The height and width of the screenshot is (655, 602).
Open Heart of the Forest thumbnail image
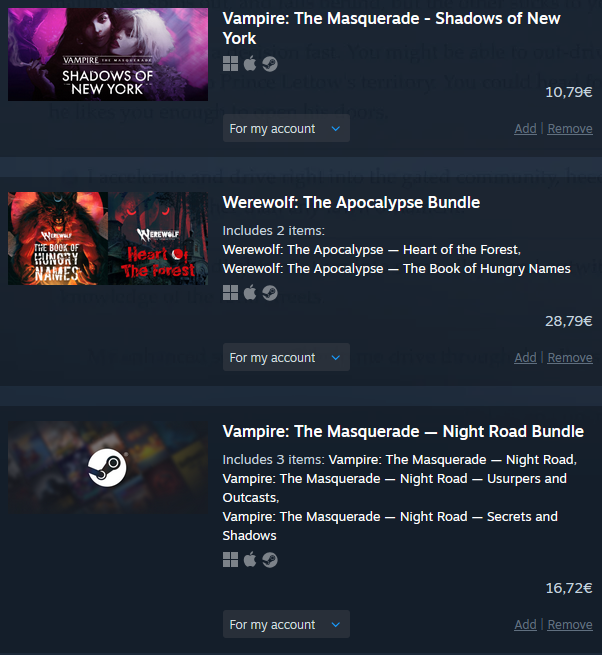pos(158,239)
